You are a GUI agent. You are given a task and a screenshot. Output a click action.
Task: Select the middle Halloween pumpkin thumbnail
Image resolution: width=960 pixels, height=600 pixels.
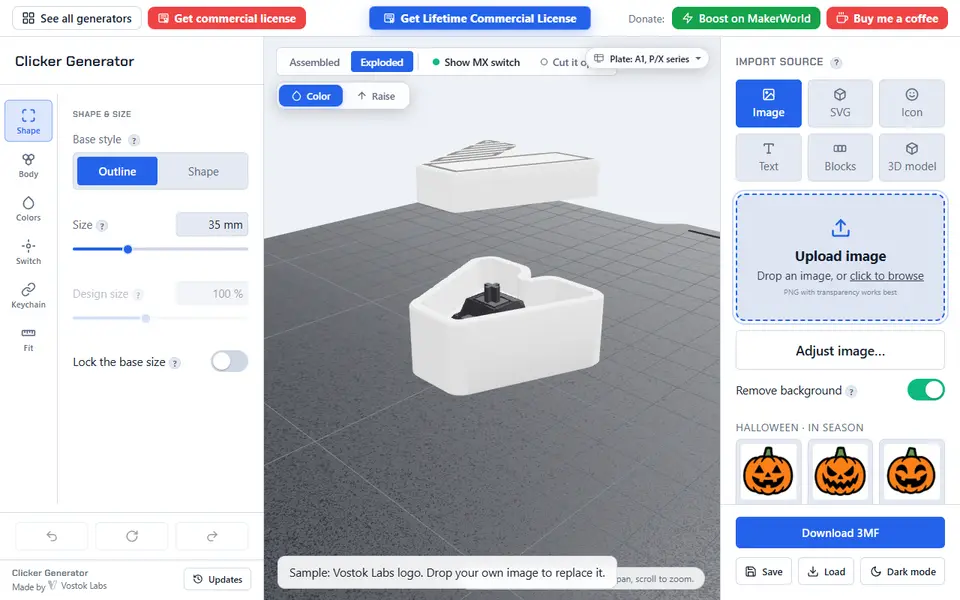coord(840,471)
